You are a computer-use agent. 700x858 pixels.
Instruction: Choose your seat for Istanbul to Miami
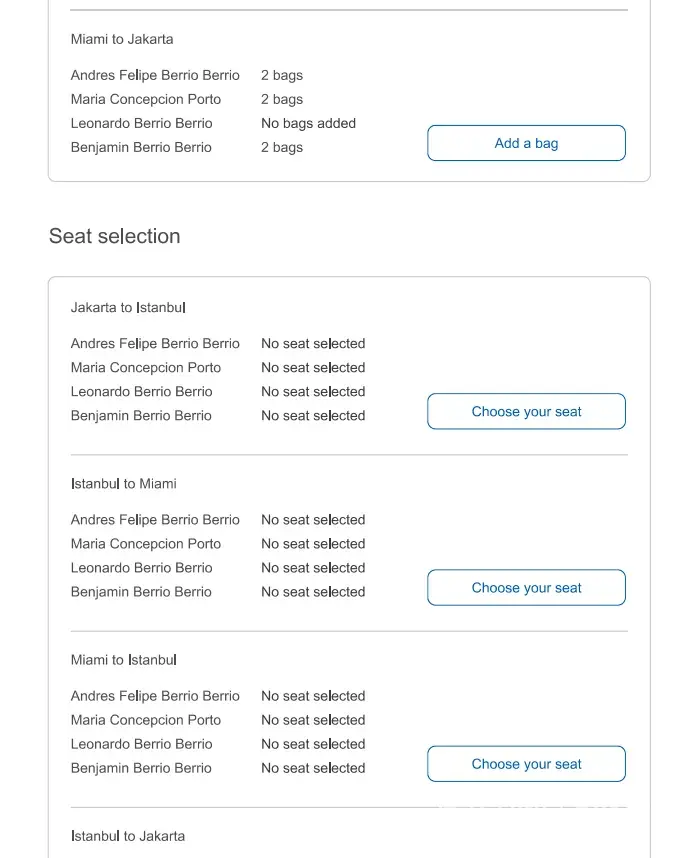click(x=526, y=588)
